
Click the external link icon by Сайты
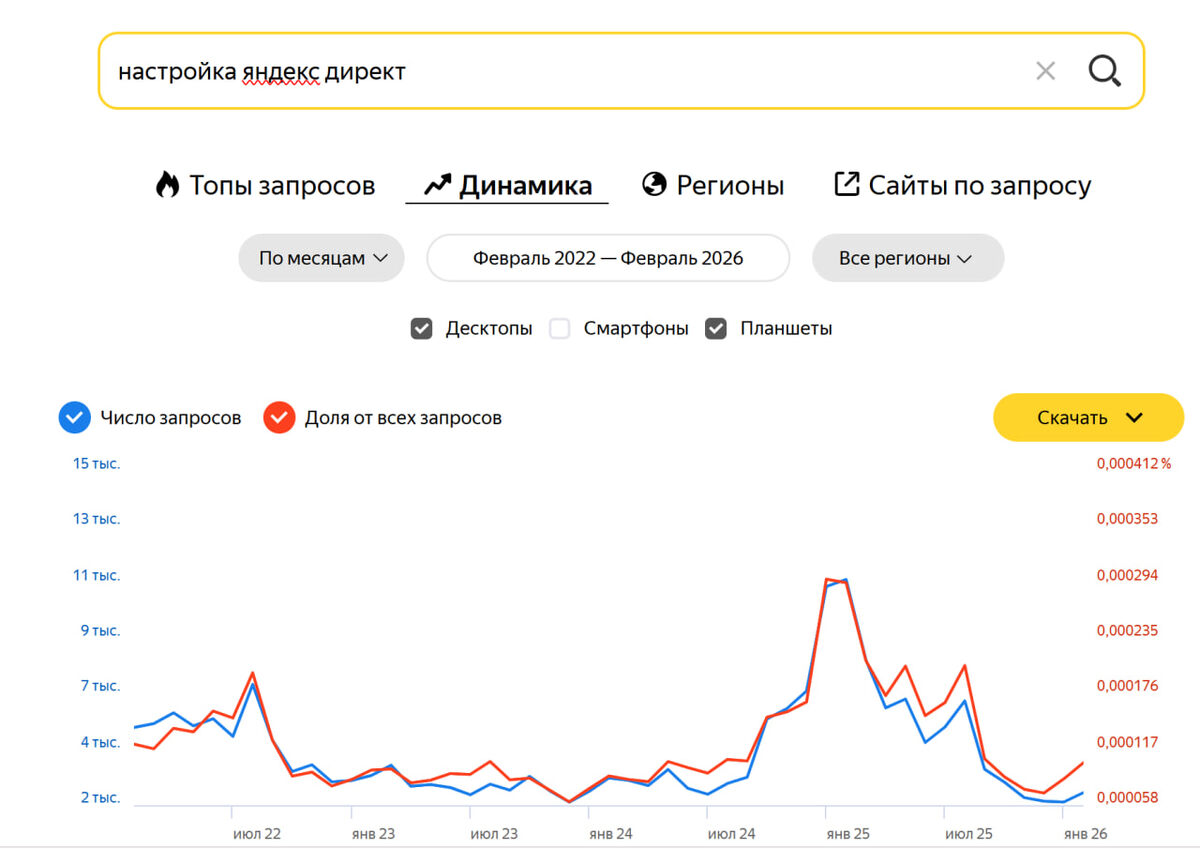pos(846,185)
